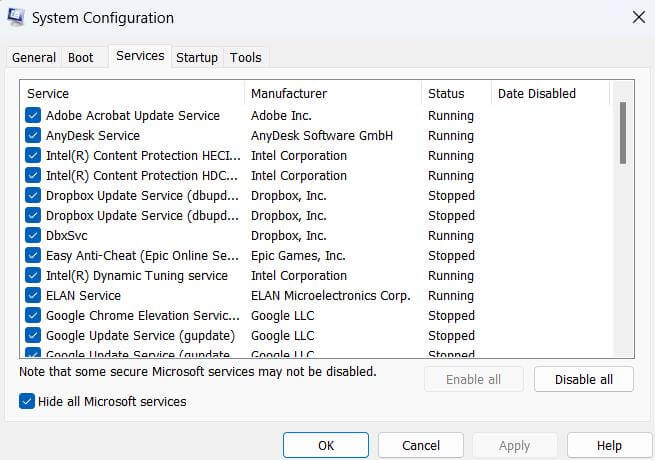
Task: Uncheck Google Update Service (gupdate) checkbox
Action: (33, 335)
